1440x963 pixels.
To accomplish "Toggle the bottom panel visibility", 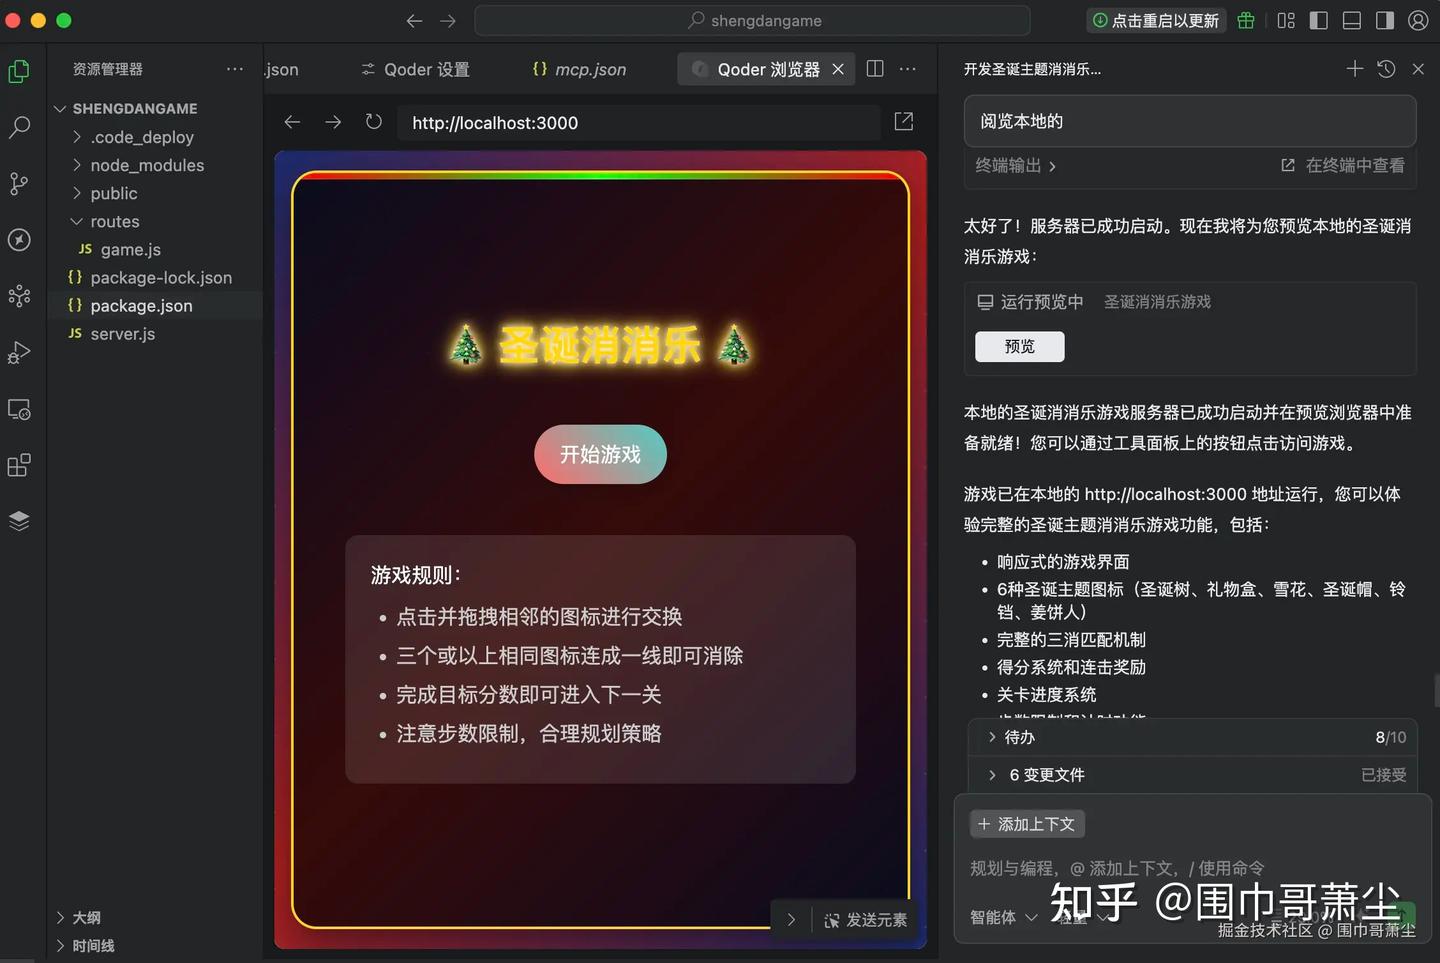I will (x=1351, y=20).
